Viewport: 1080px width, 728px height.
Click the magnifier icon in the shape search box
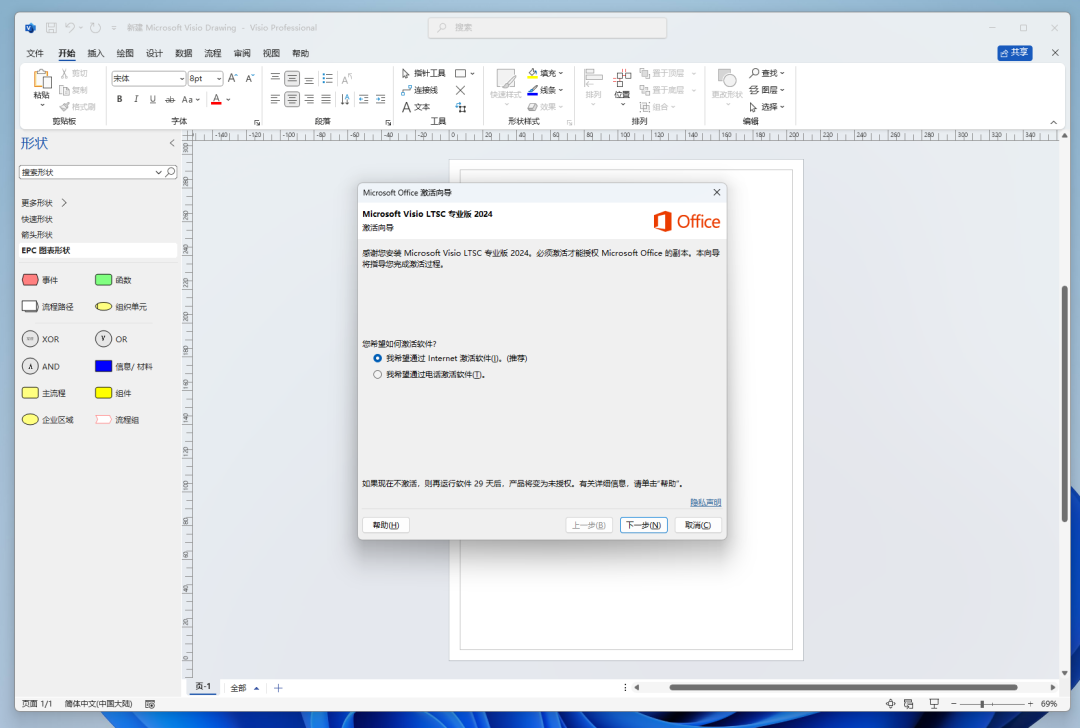click(170, 171)
